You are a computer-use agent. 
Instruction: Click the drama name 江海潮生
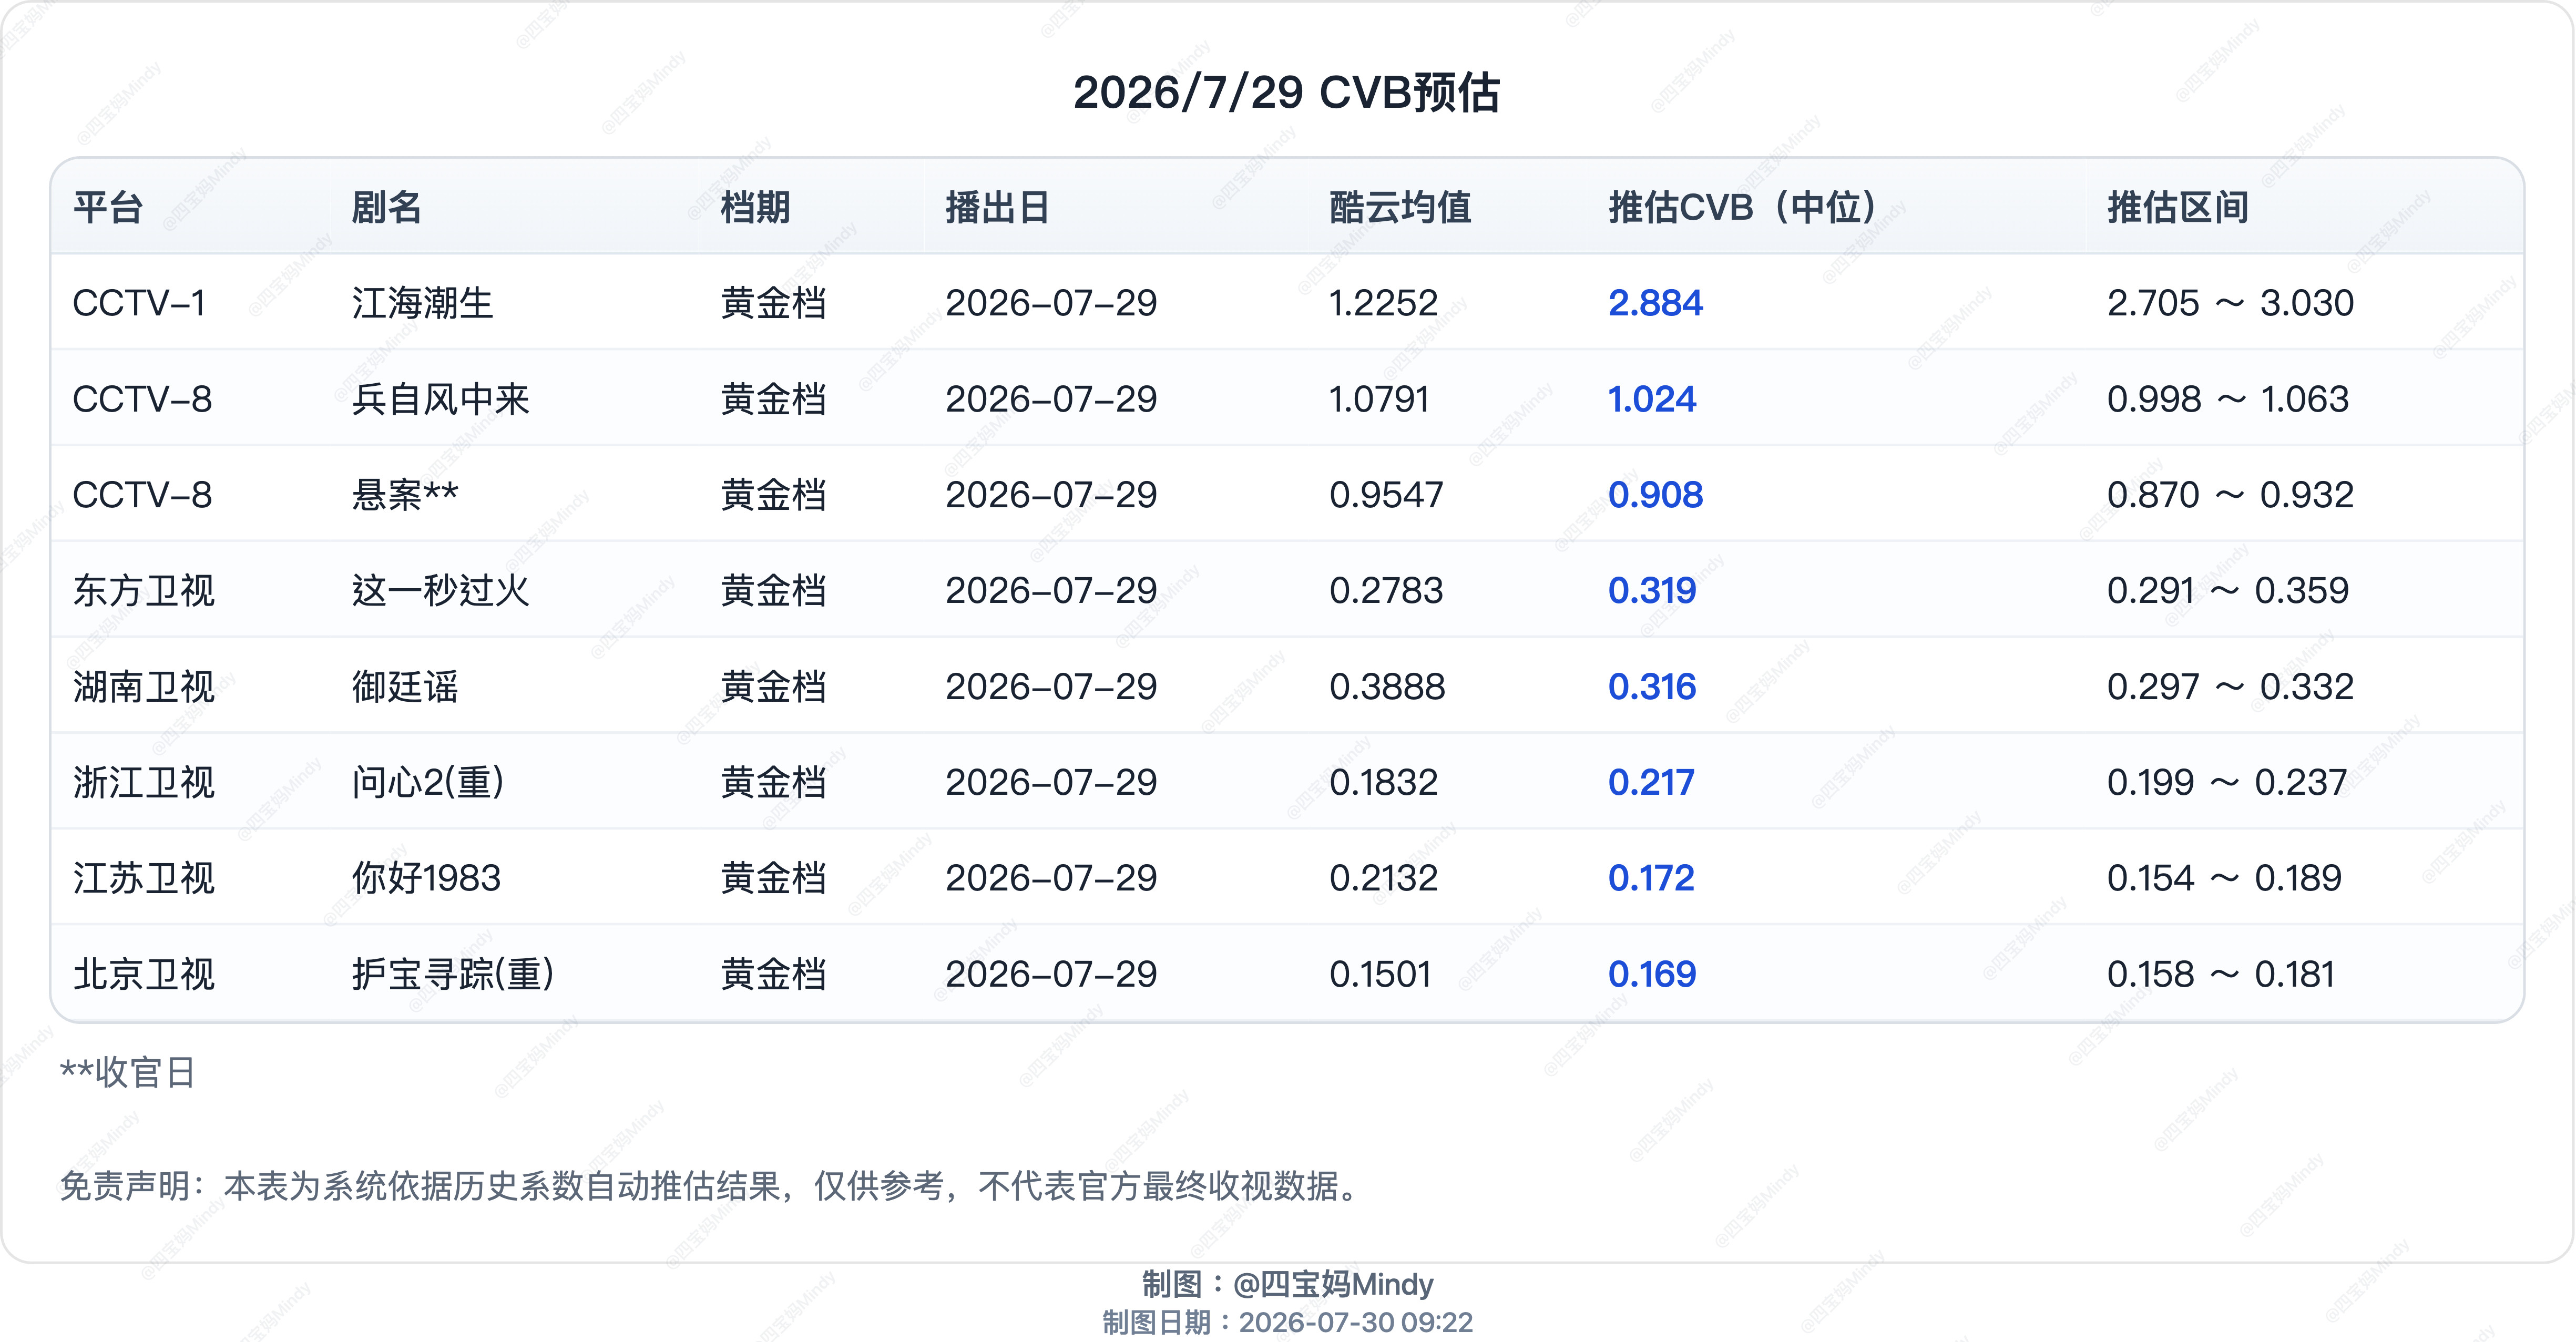tap(422, 303)
